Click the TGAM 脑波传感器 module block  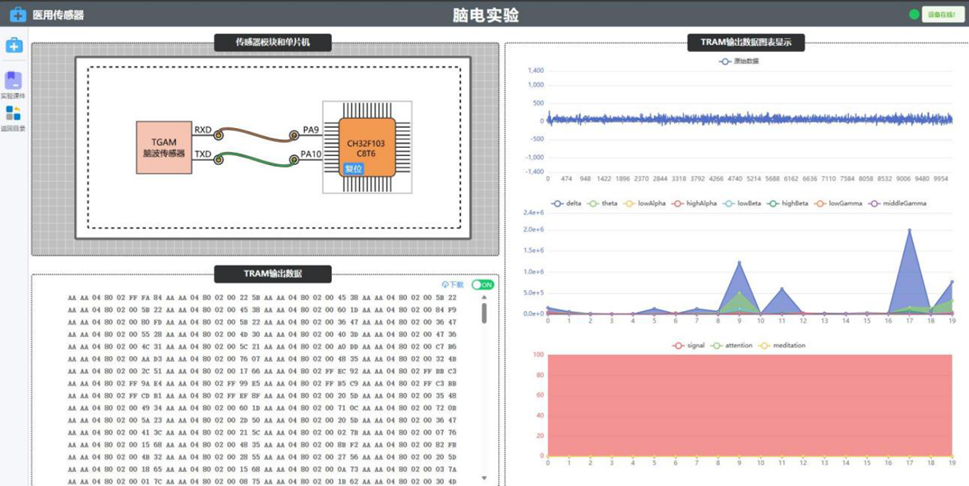(x=164, y=148)
